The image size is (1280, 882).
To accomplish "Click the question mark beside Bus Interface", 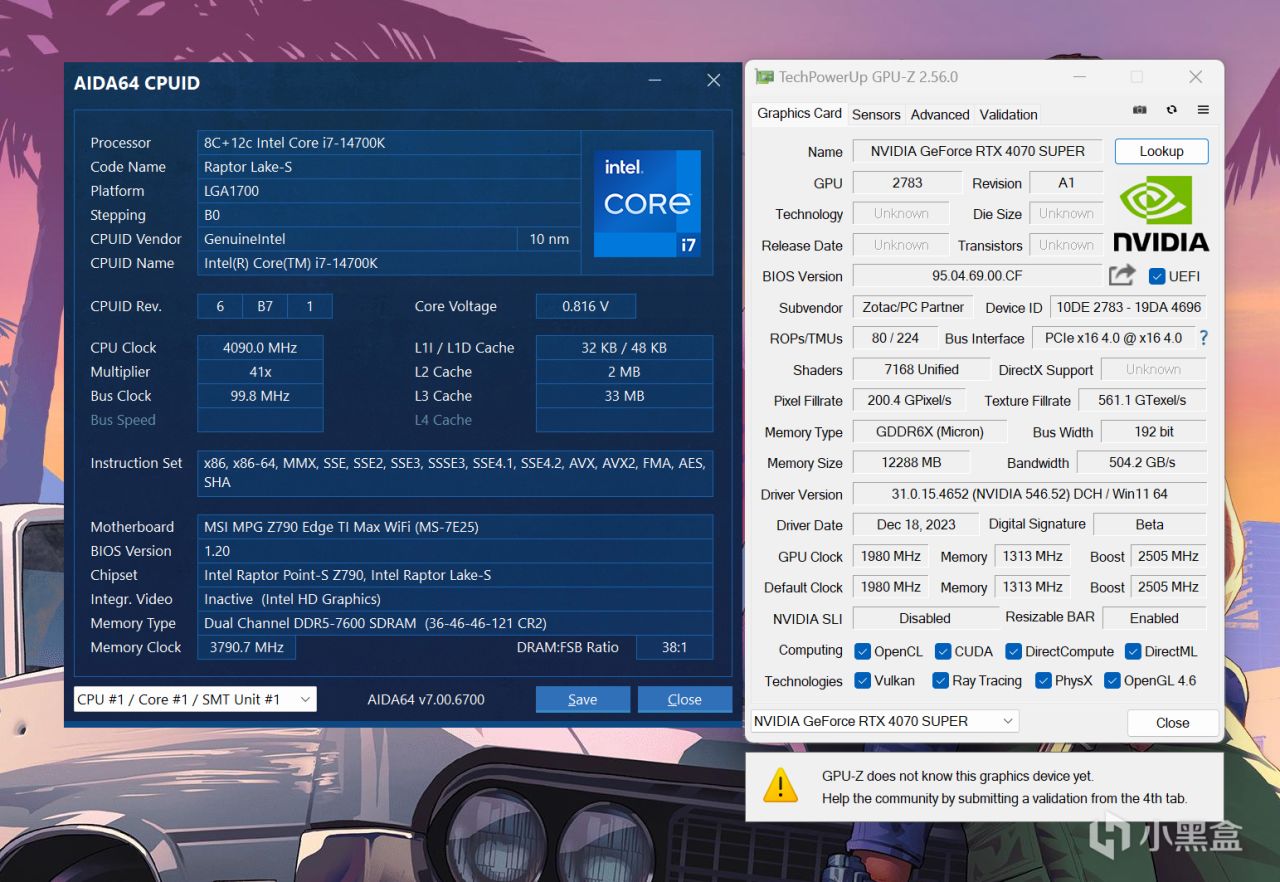I will coord(1203,338).
